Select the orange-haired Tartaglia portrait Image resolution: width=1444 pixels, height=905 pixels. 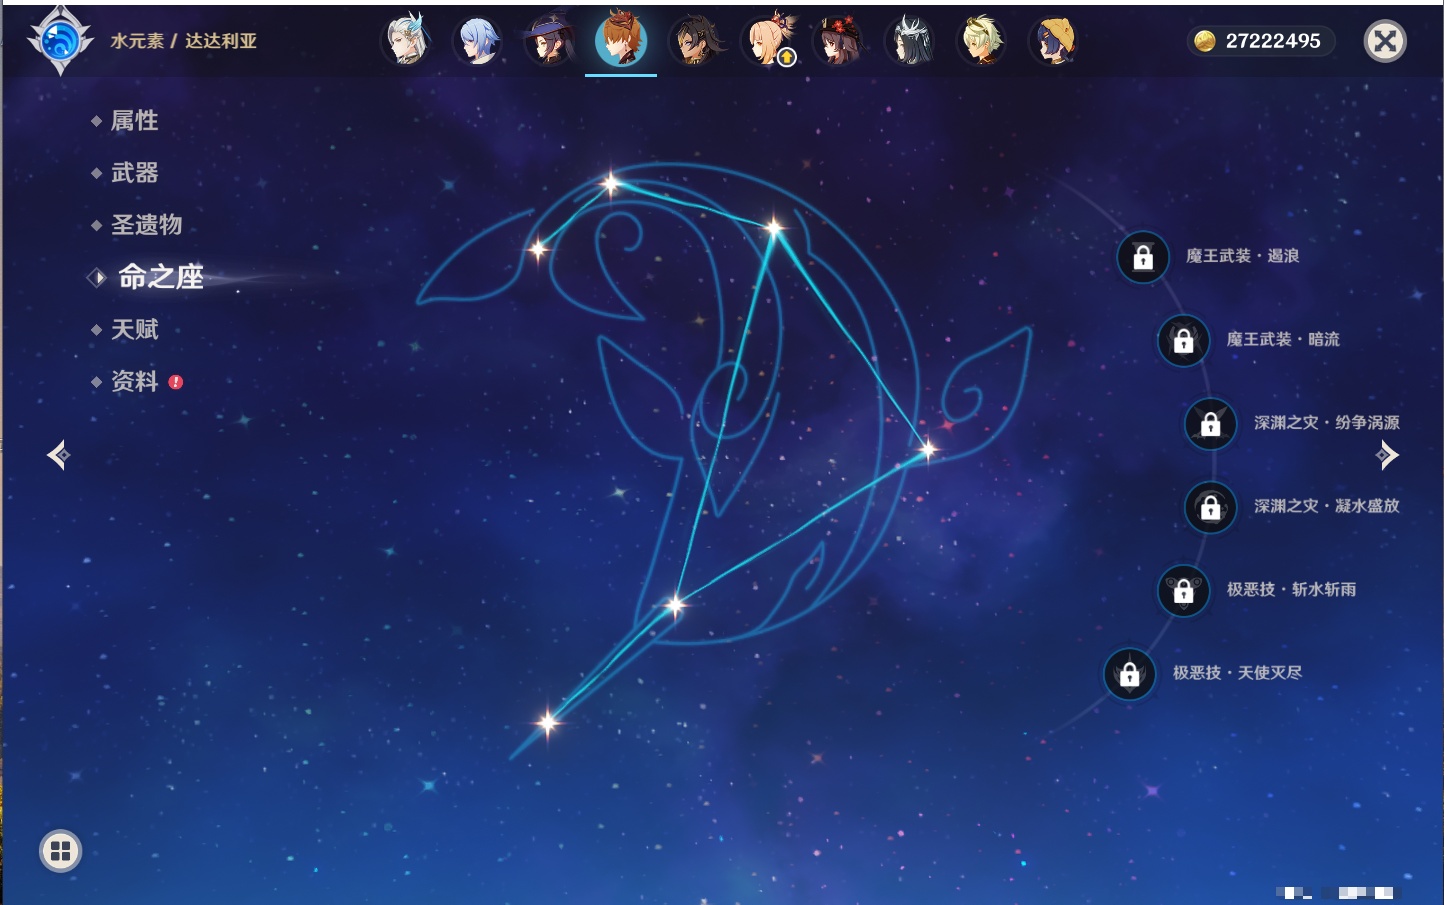pyautogui.click(x=621, y=41)
